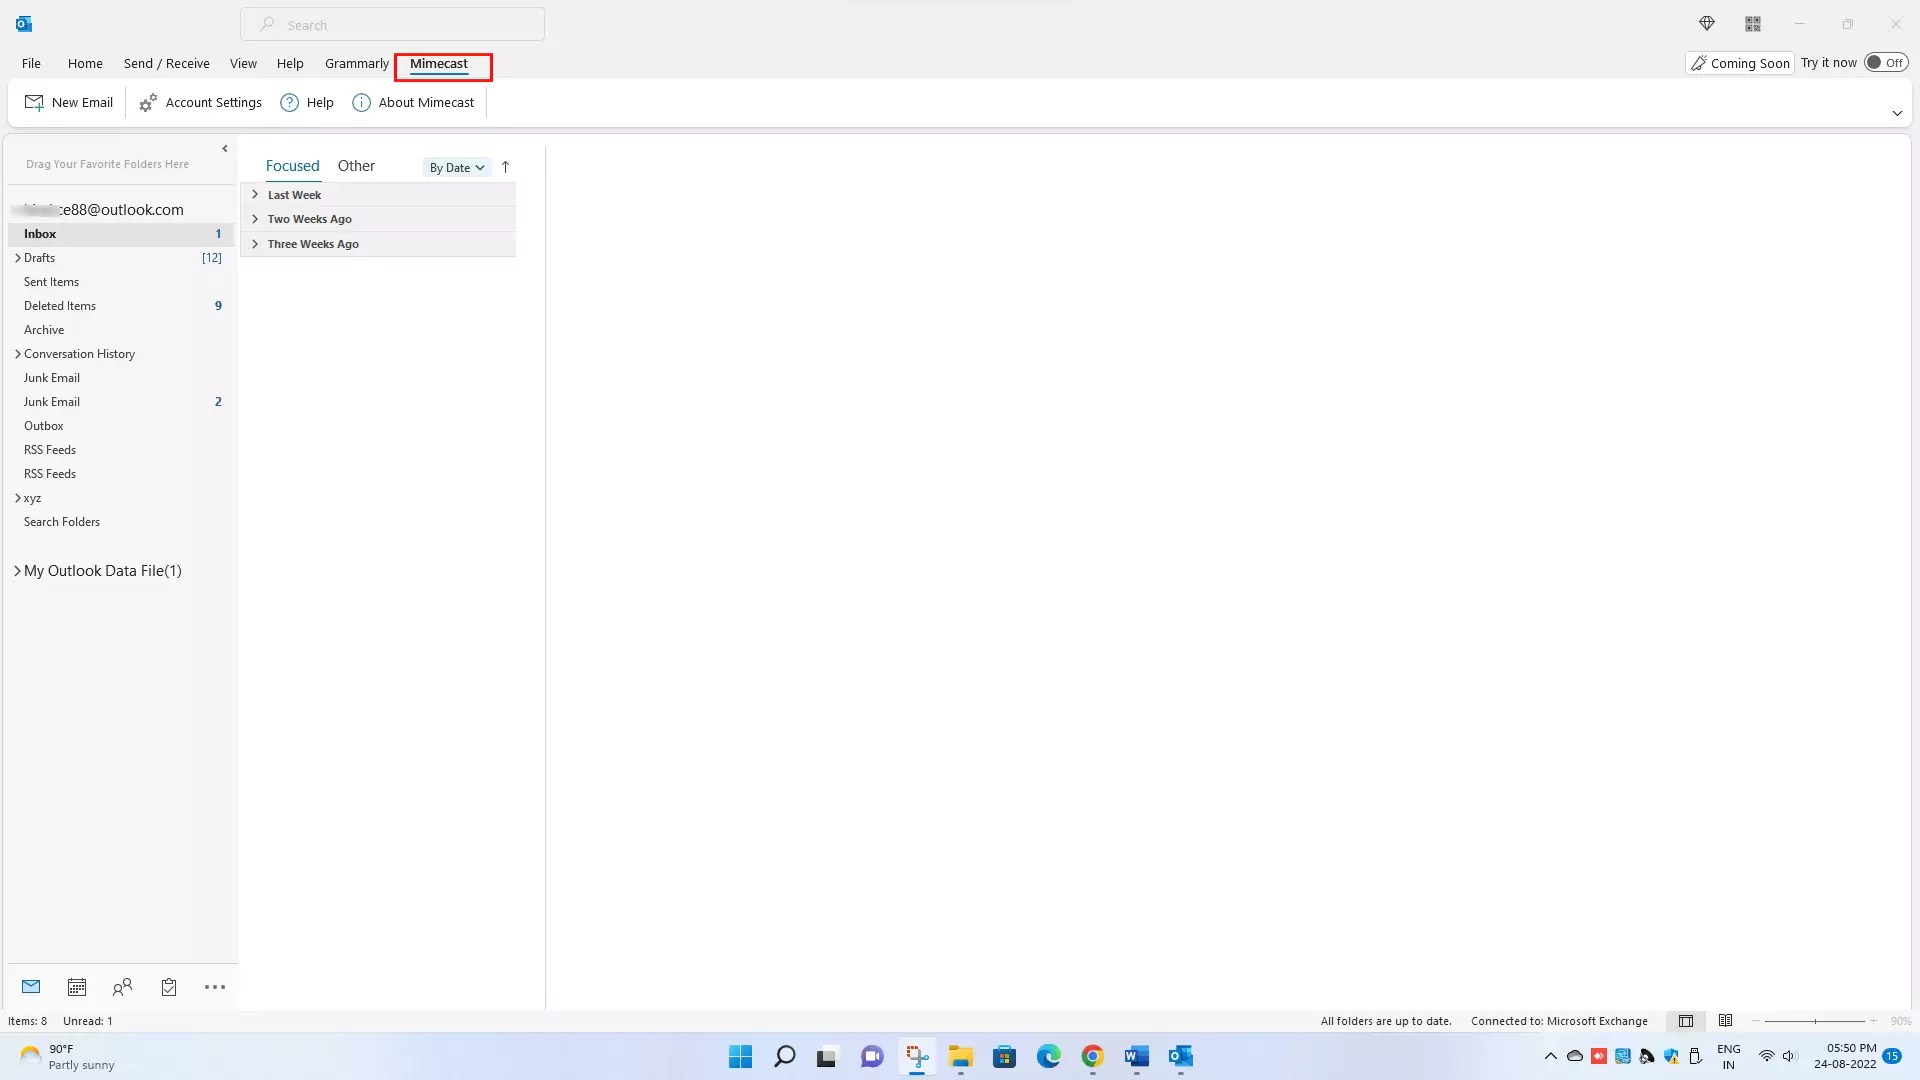Switch Reading view to Reading mode icon

[x=1726, y=1020]
